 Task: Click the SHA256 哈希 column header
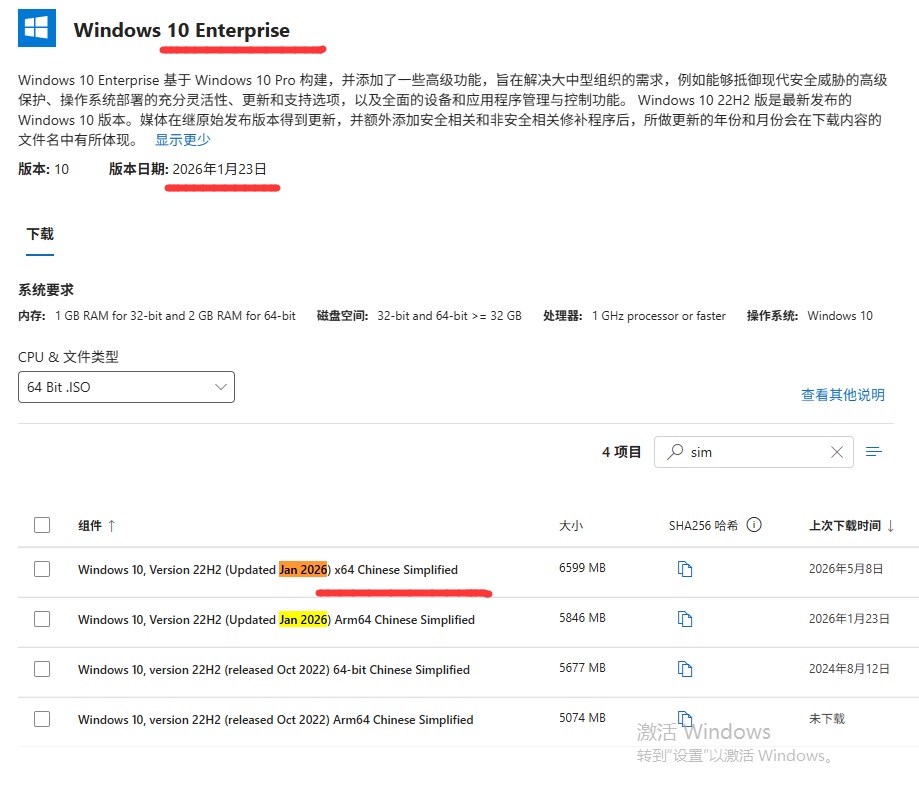click(703, 526)
